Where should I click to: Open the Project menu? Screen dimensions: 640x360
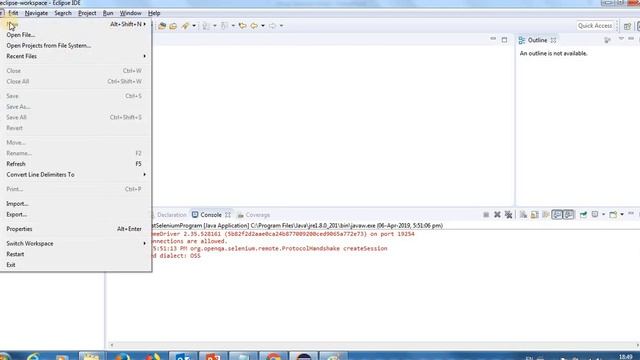87,13
